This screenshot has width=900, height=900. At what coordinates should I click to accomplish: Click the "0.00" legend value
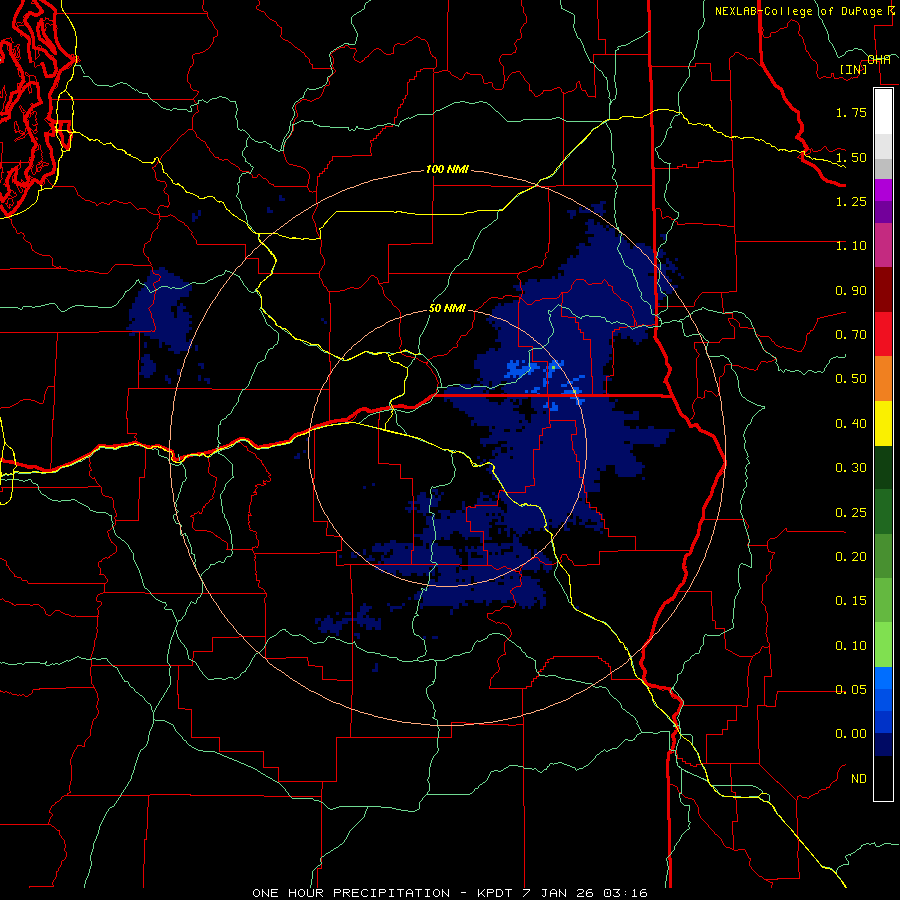(851, 734)
